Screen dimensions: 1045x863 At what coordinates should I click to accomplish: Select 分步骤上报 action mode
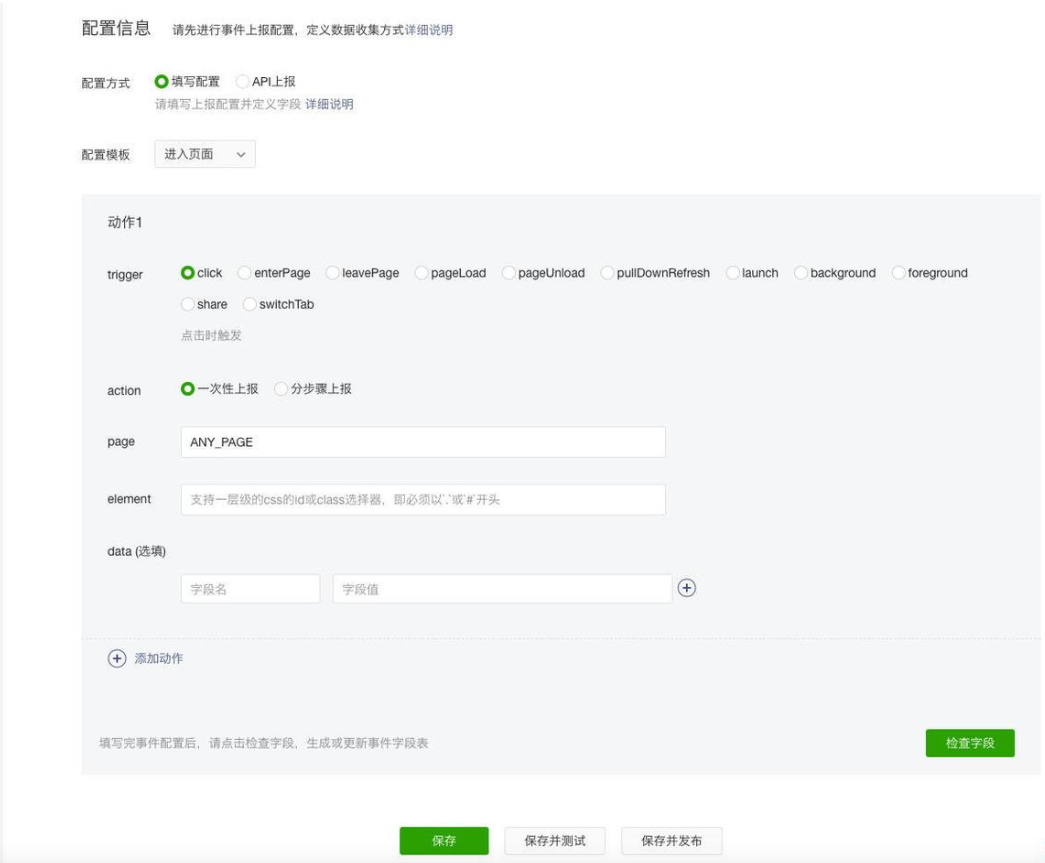tap(281, 389)
